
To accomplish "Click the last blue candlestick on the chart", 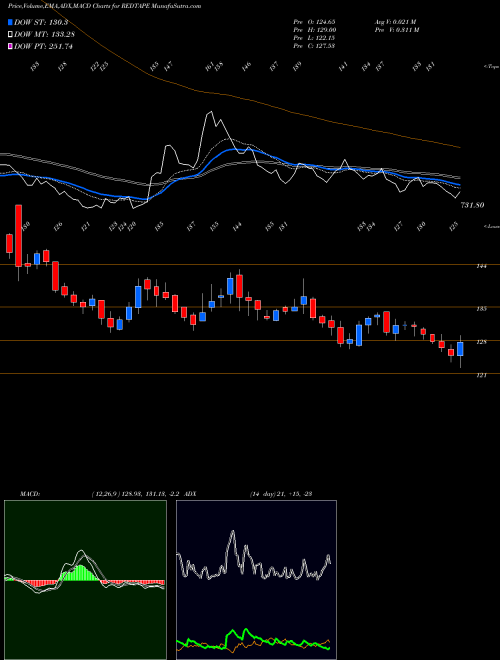I will (x=460, y=349).
